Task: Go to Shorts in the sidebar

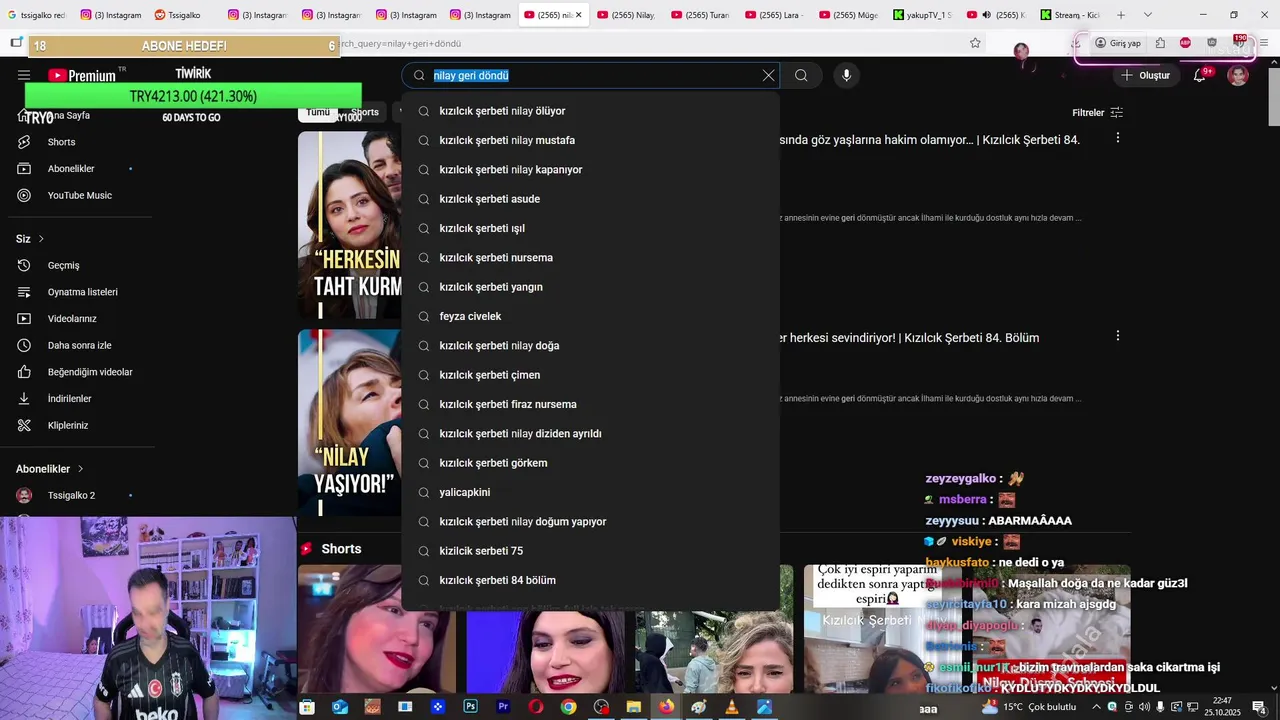Action: coord(61,142)
